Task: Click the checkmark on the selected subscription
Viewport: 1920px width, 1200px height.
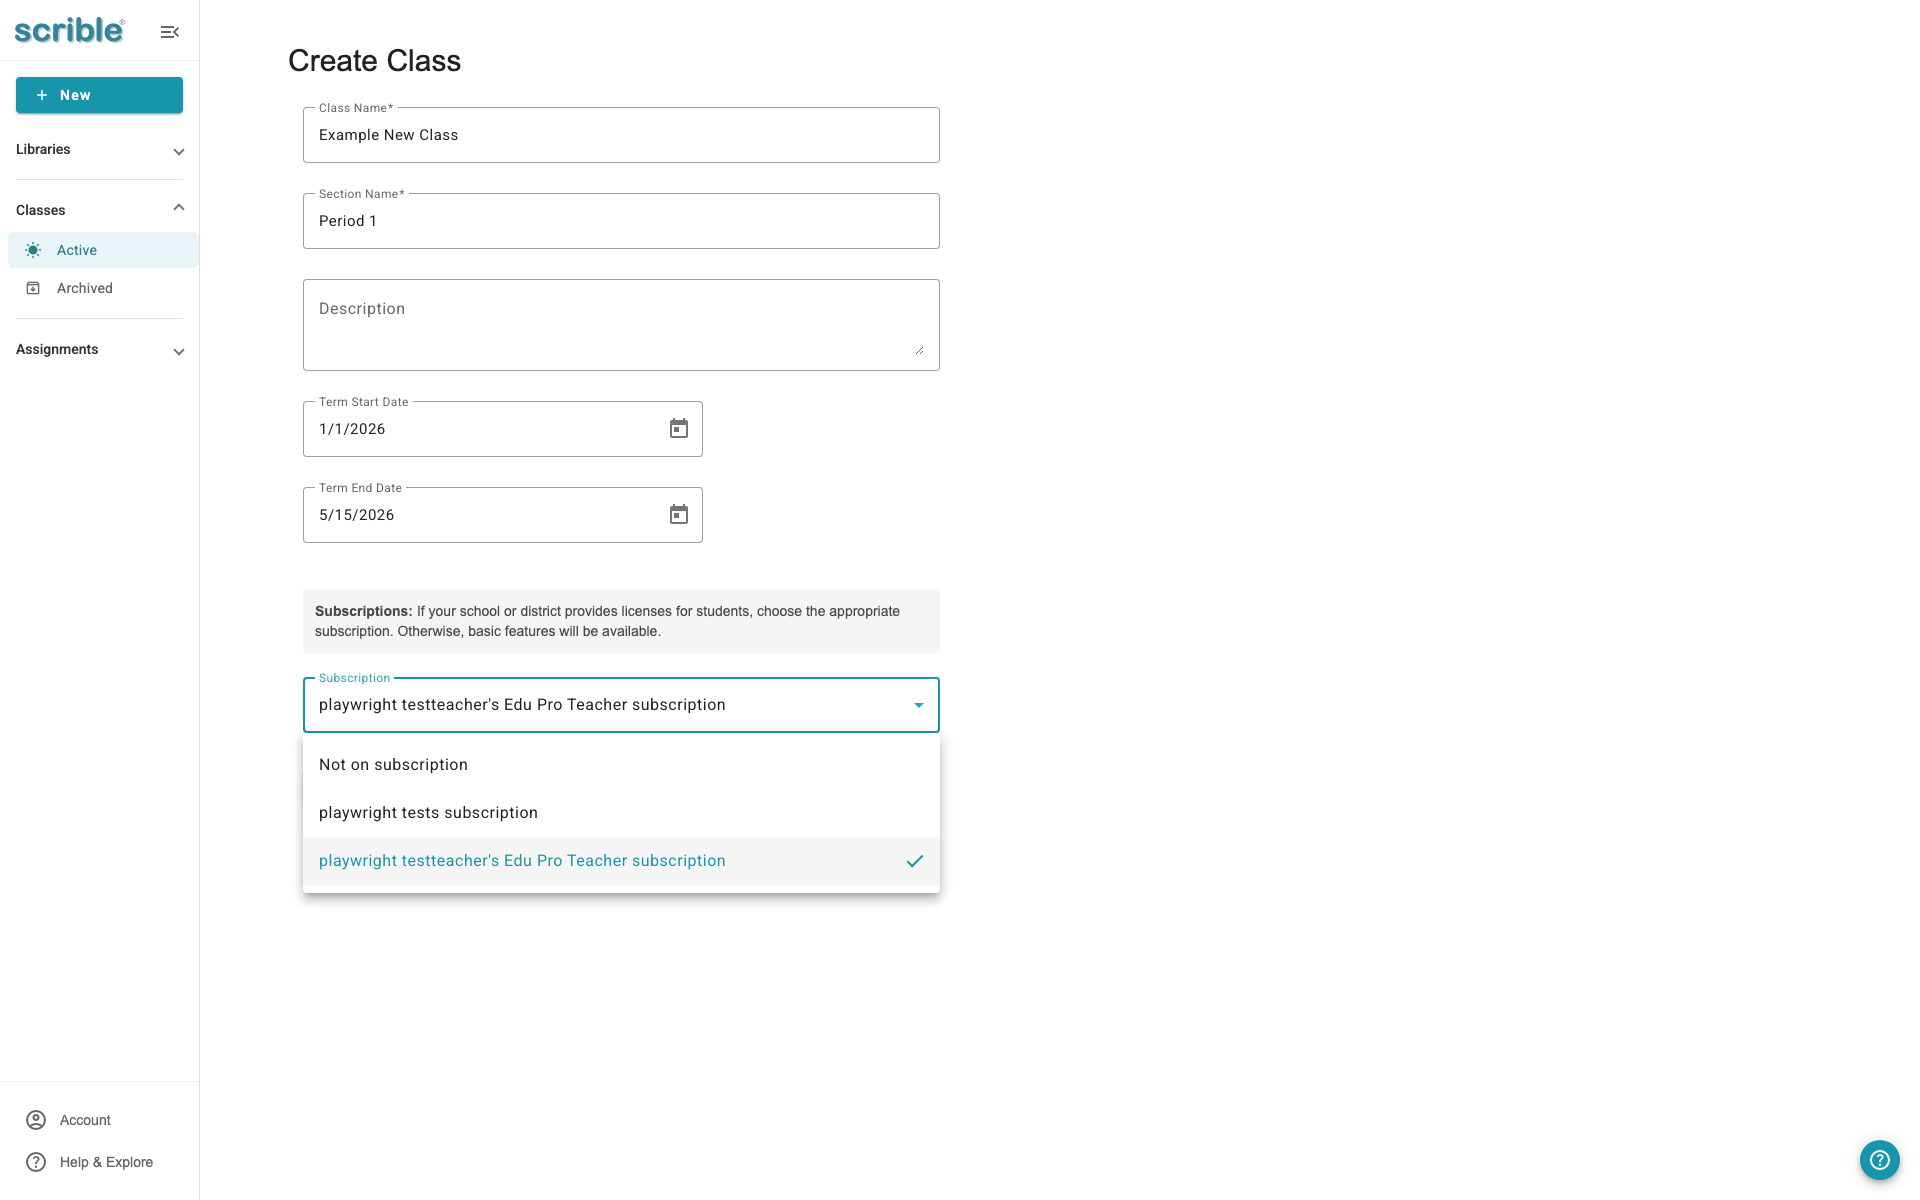Action: point(914,860)
